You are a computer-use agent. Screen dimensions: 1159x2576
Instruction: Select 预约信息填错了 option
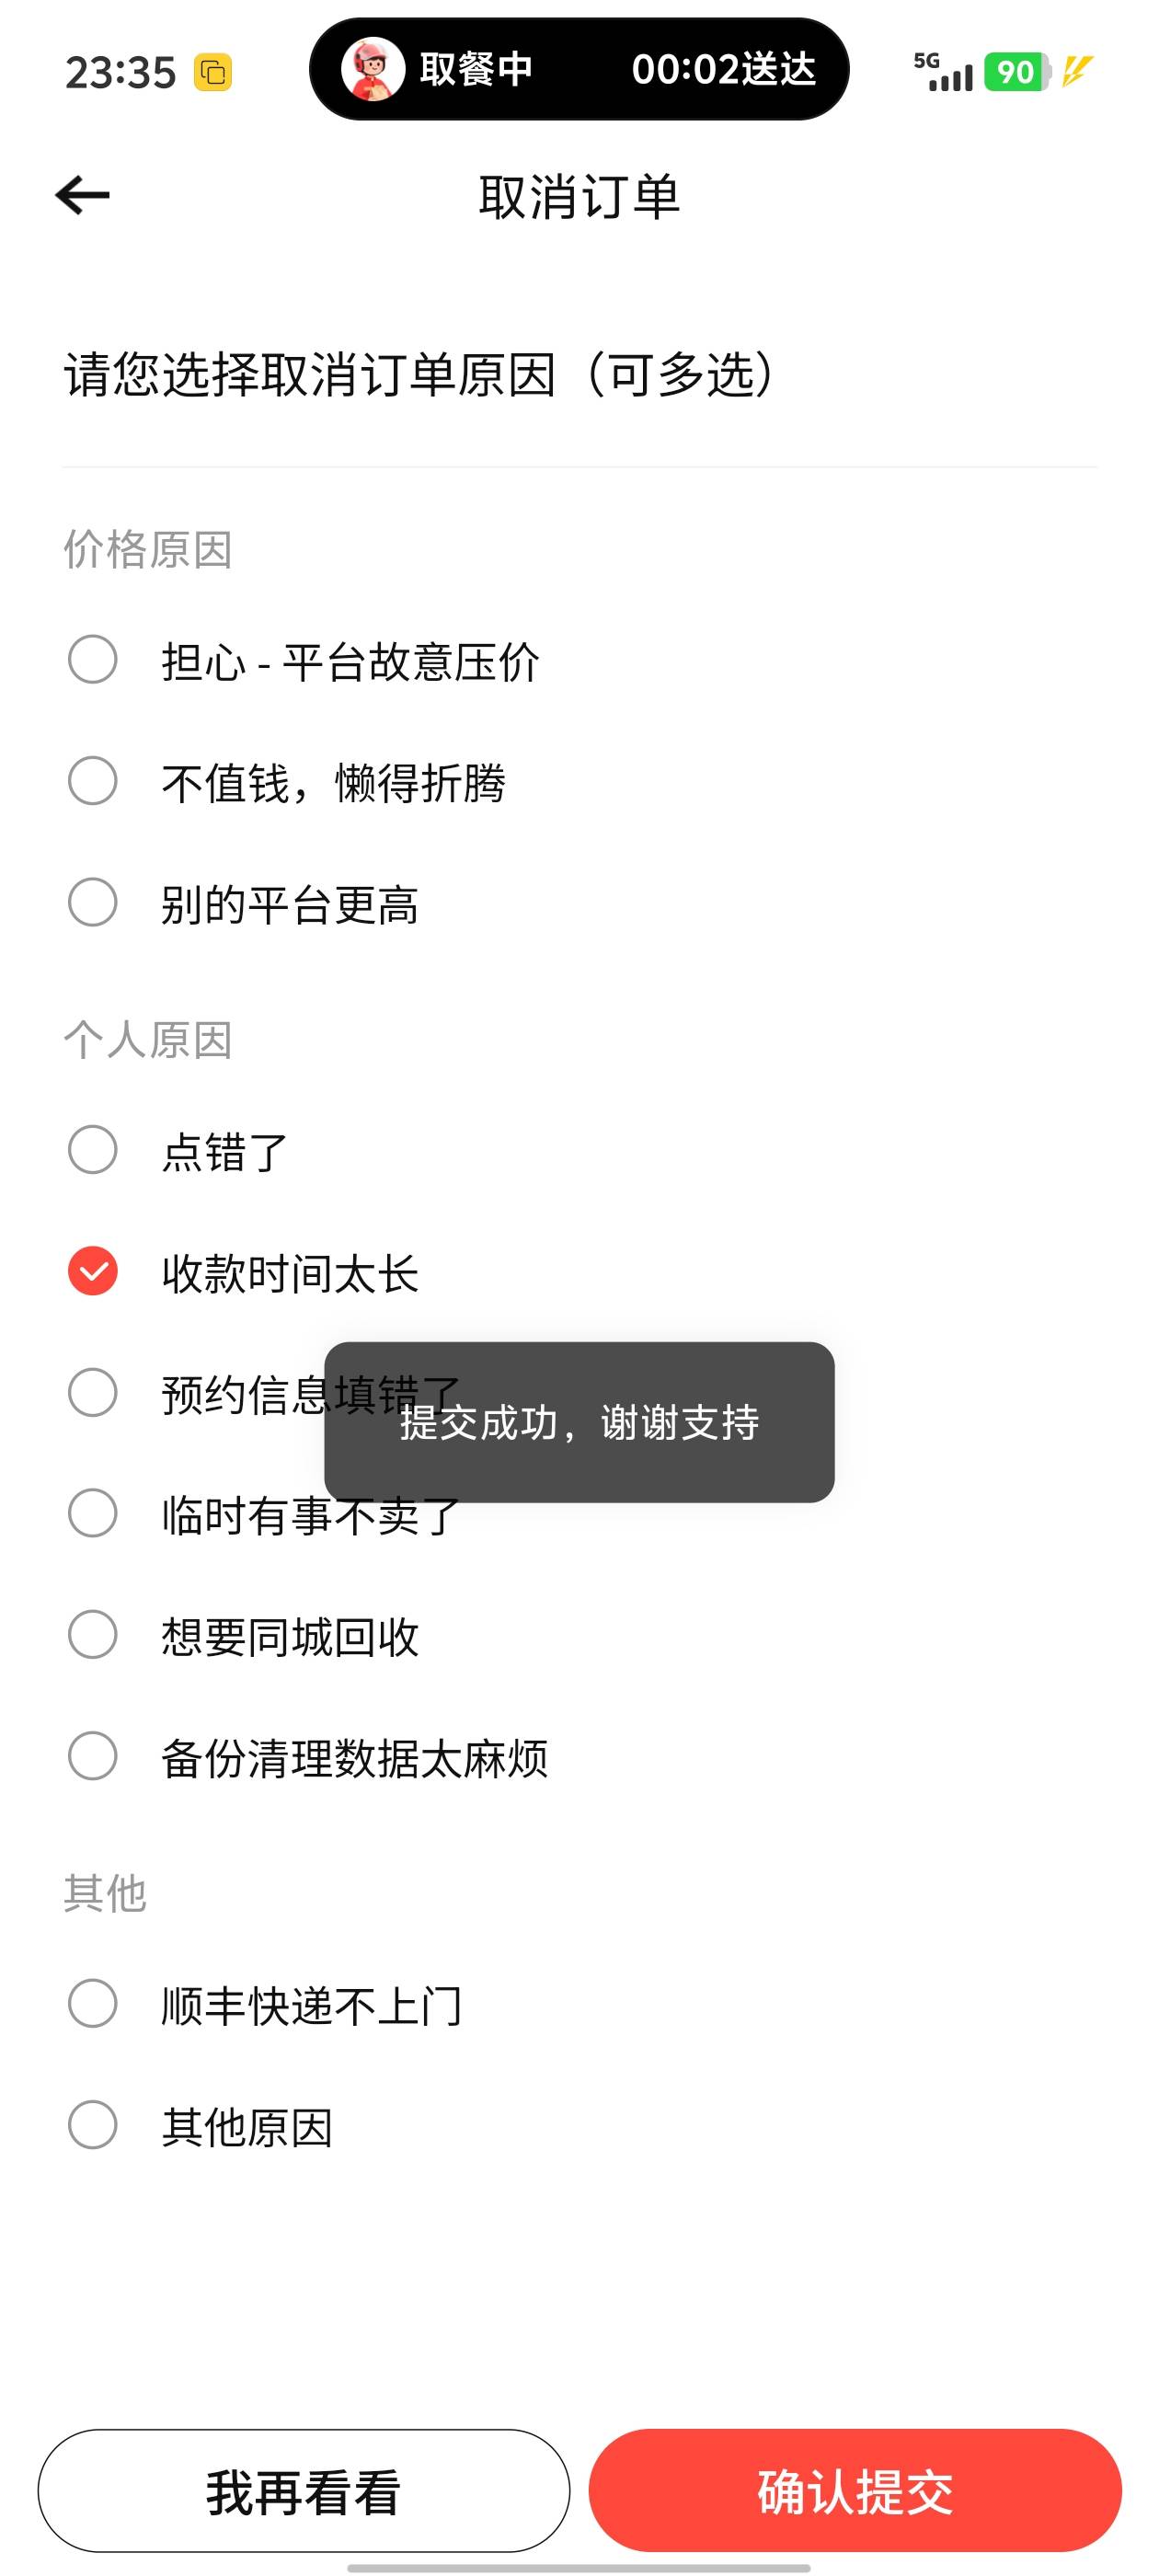(93, 1393)
